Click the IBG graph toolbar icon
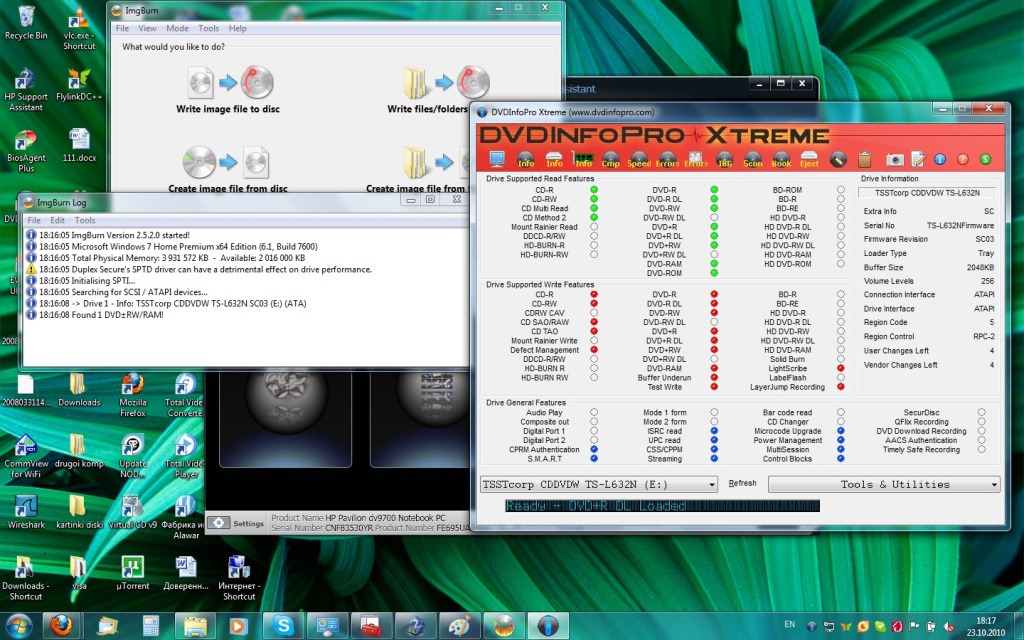 [x=724, y=159]
